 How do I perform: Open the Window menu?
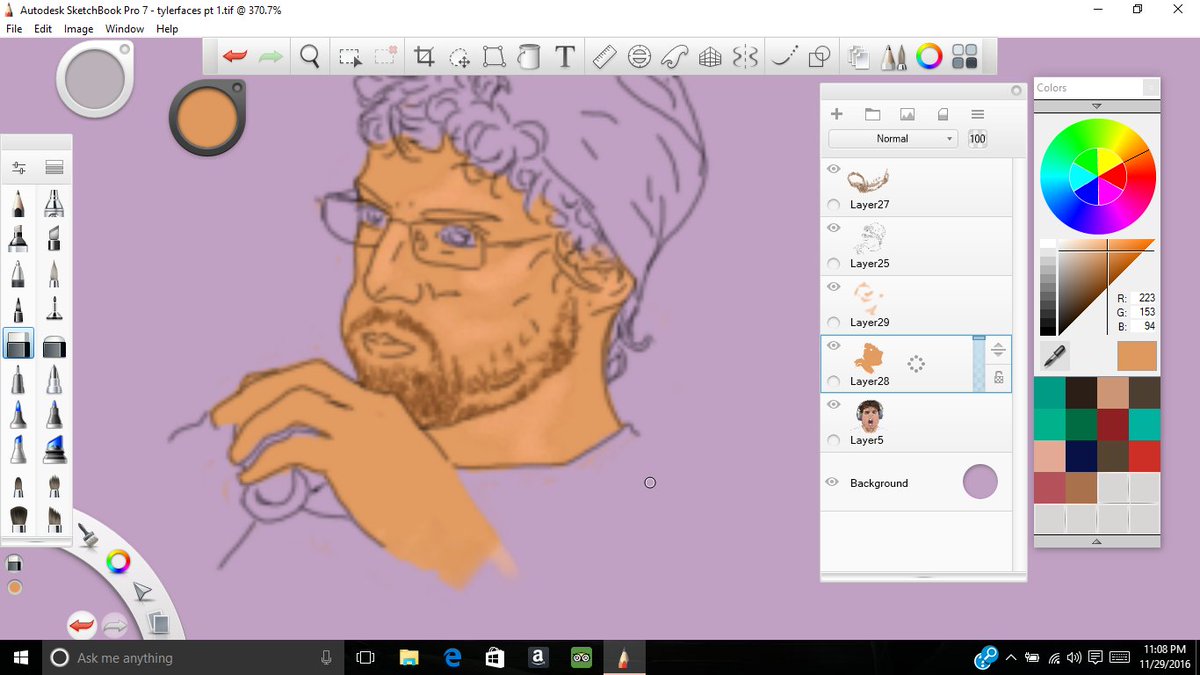point(124,28)
